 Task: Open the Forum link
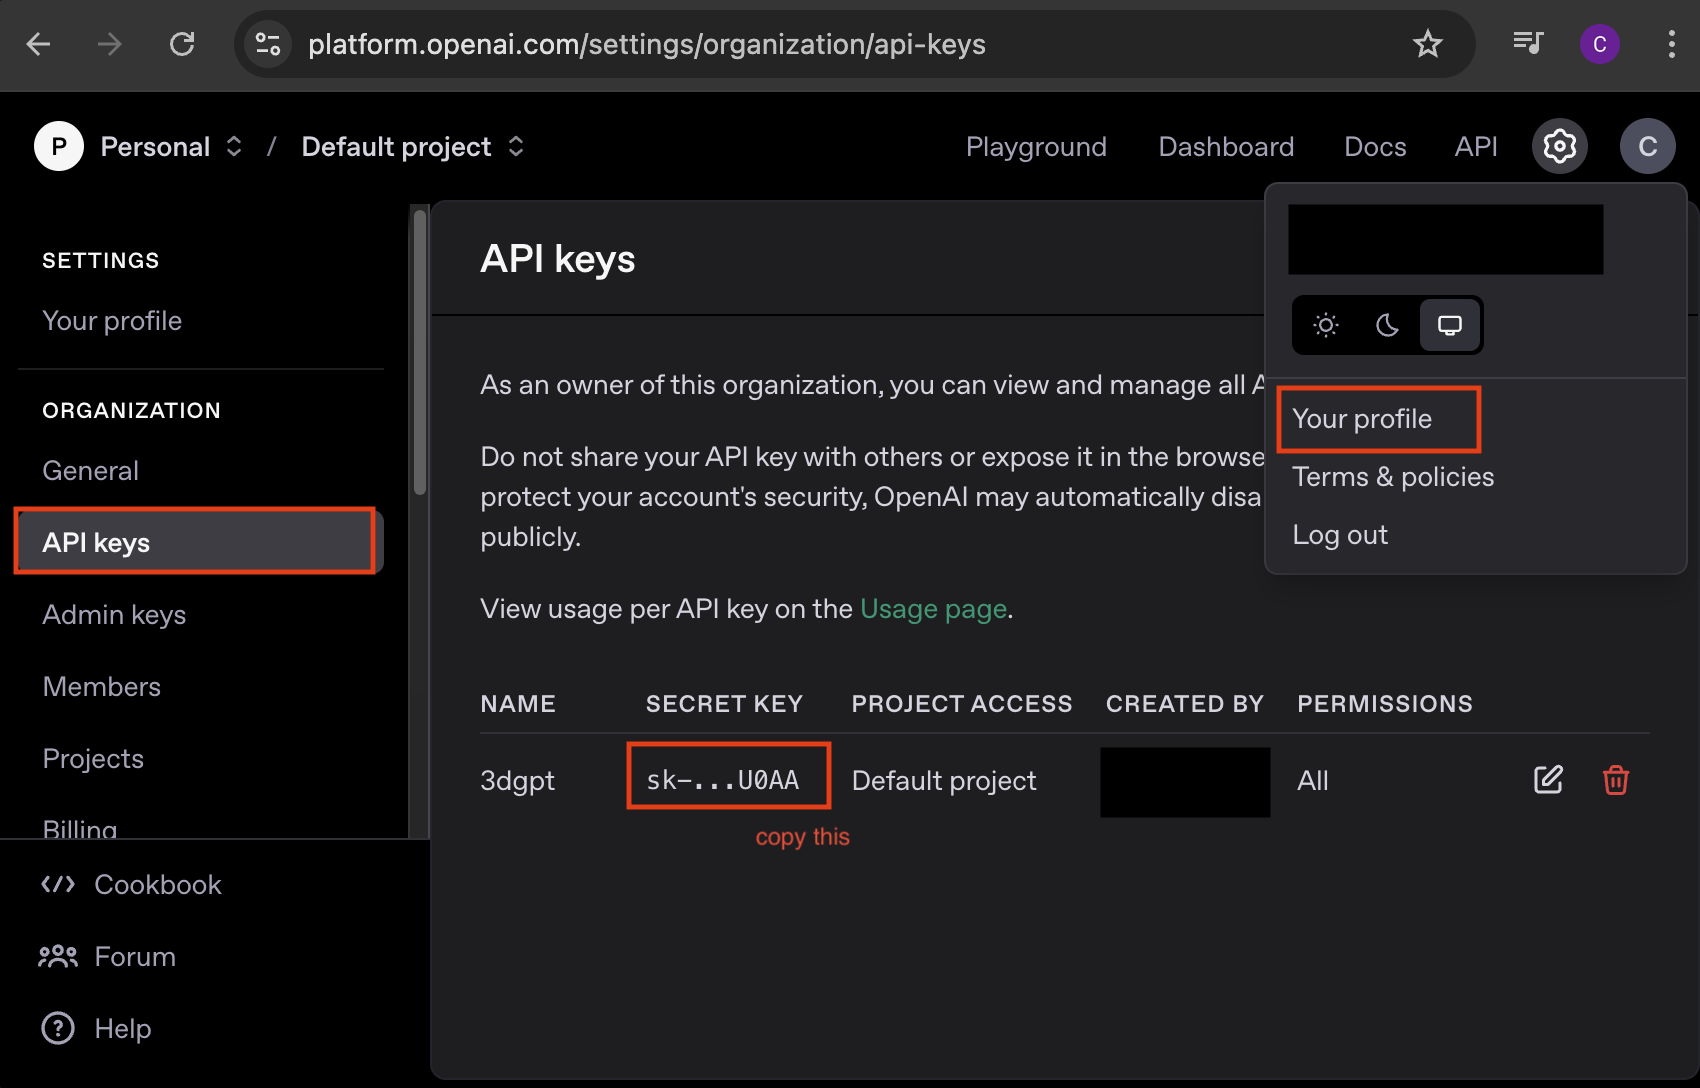[x=107, y=957]
